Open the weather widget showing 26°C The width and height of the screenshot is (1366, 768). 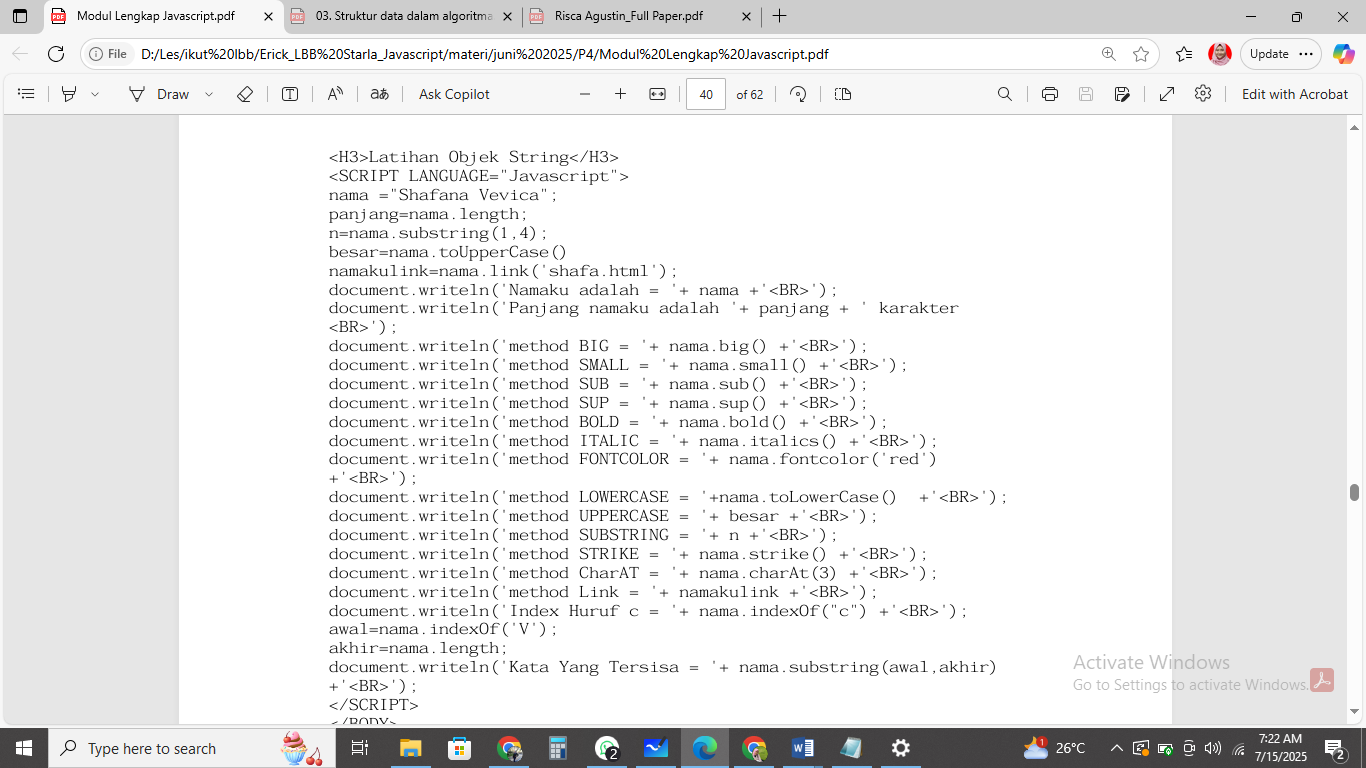coord(1054,748)
